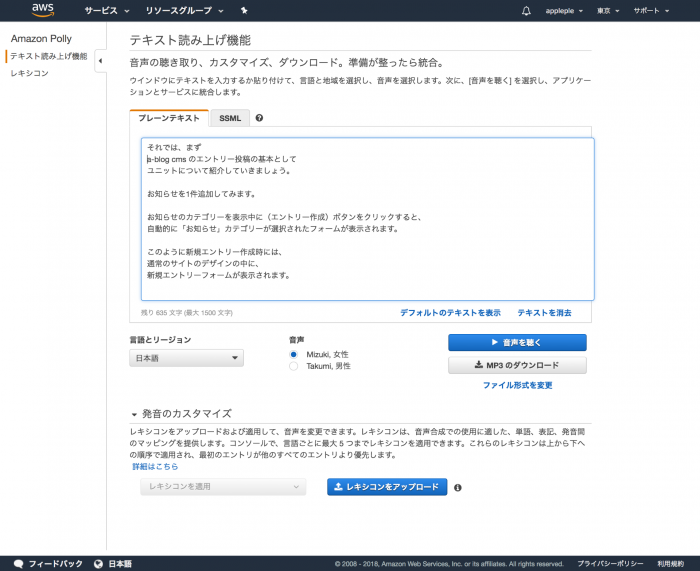Click the globe language icon in footer
The image size is (700, 571).
pyautogui.click(x=98, y=564)
